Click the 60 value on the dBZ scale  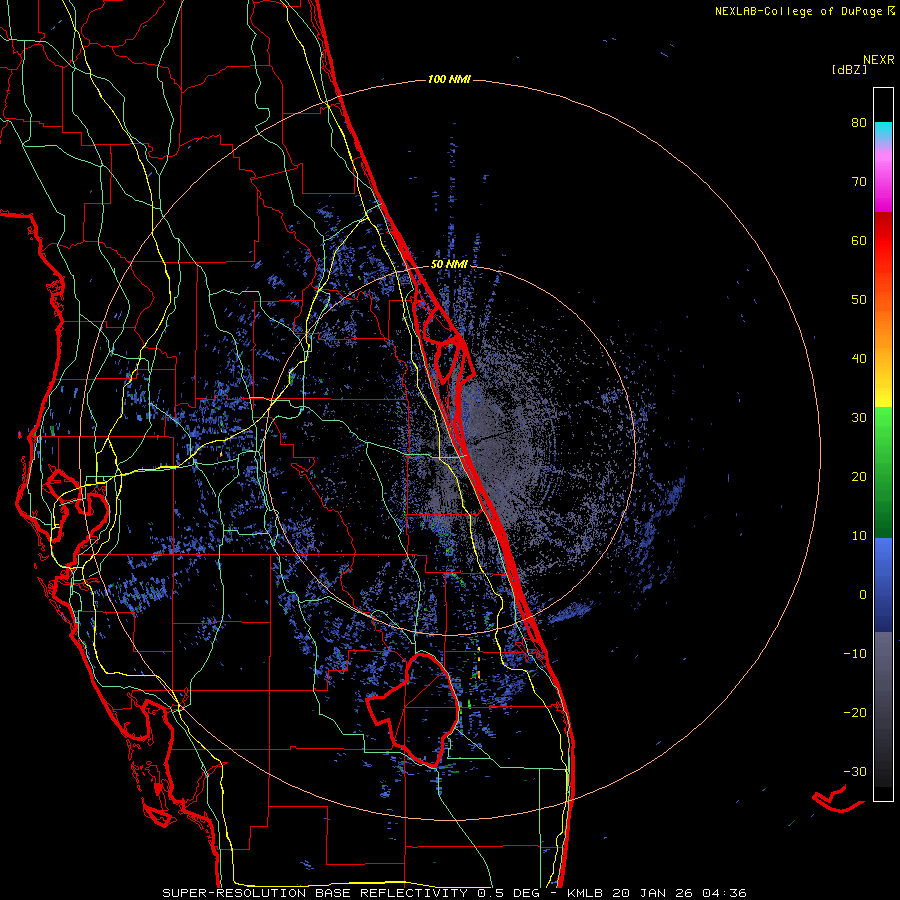click(859, 241)
